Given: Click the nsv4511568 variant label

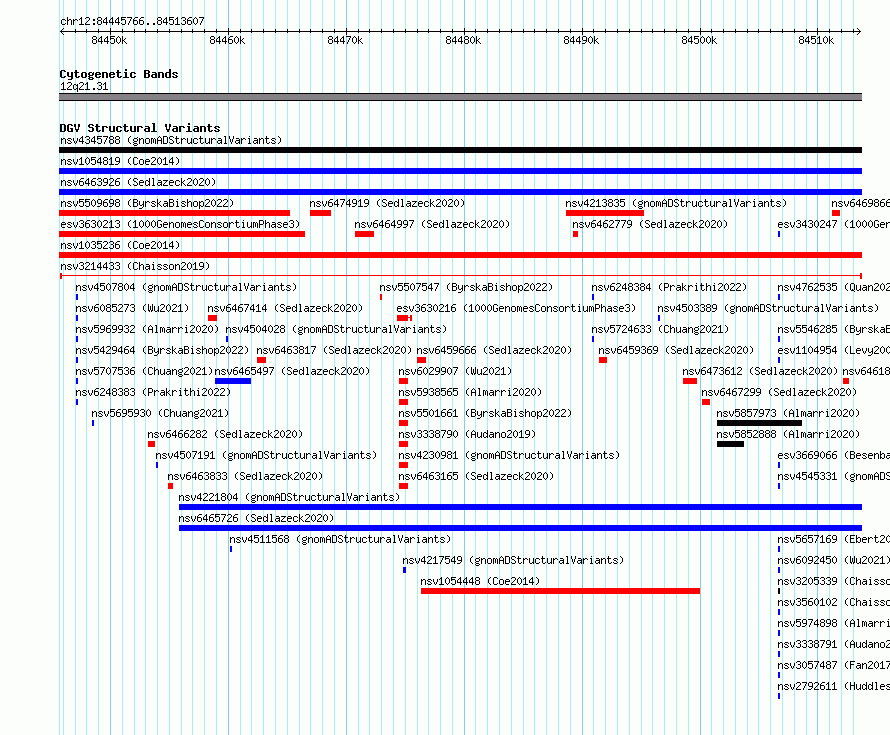Looking at the screenshot, I should click(341, 539).
